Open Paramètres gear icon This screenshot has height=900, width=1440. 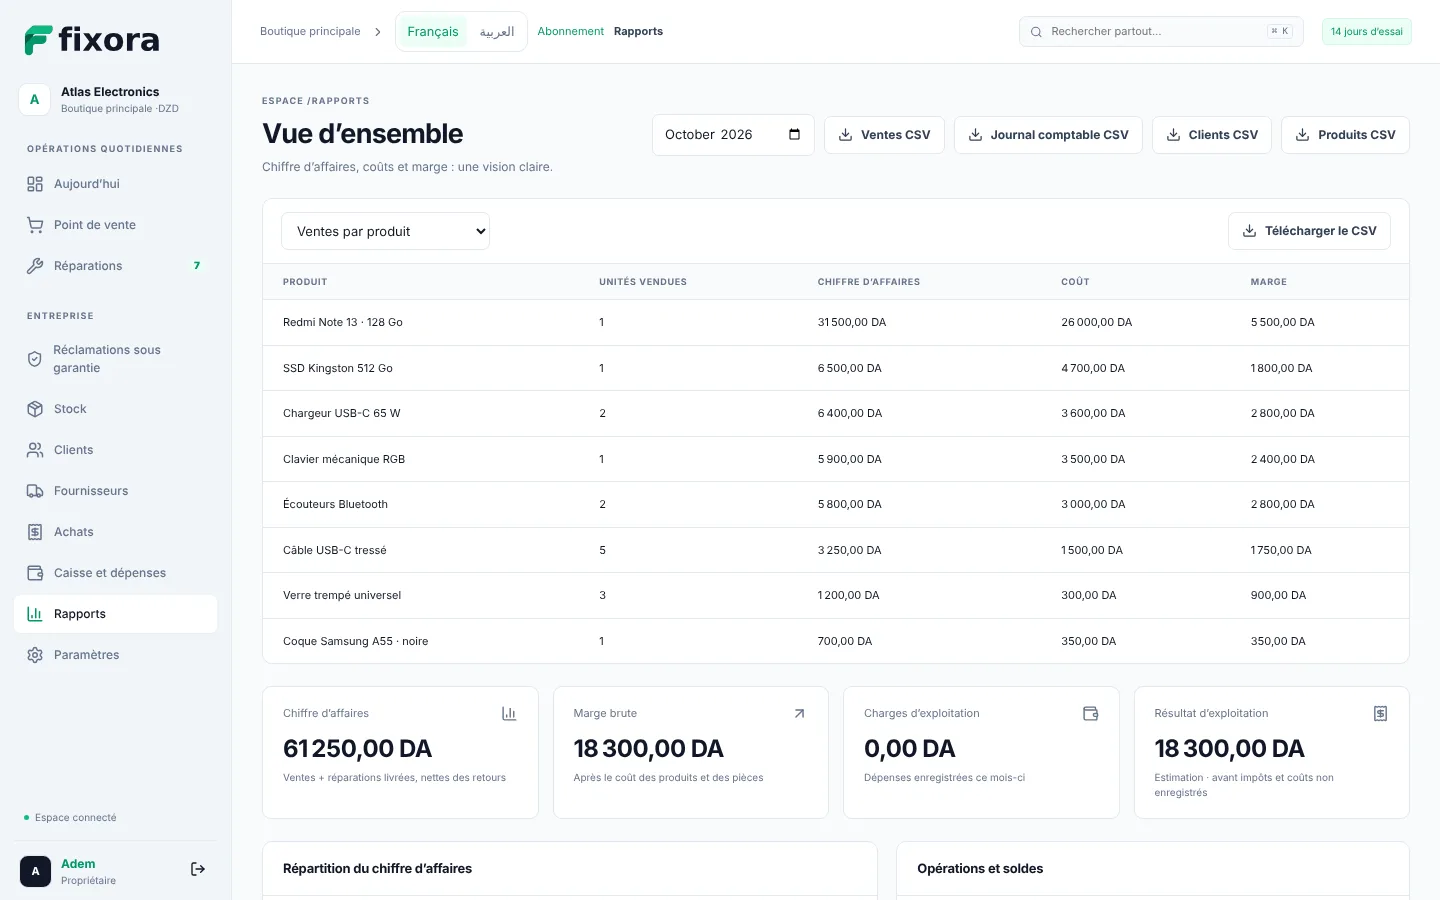(x=35, y=655)
